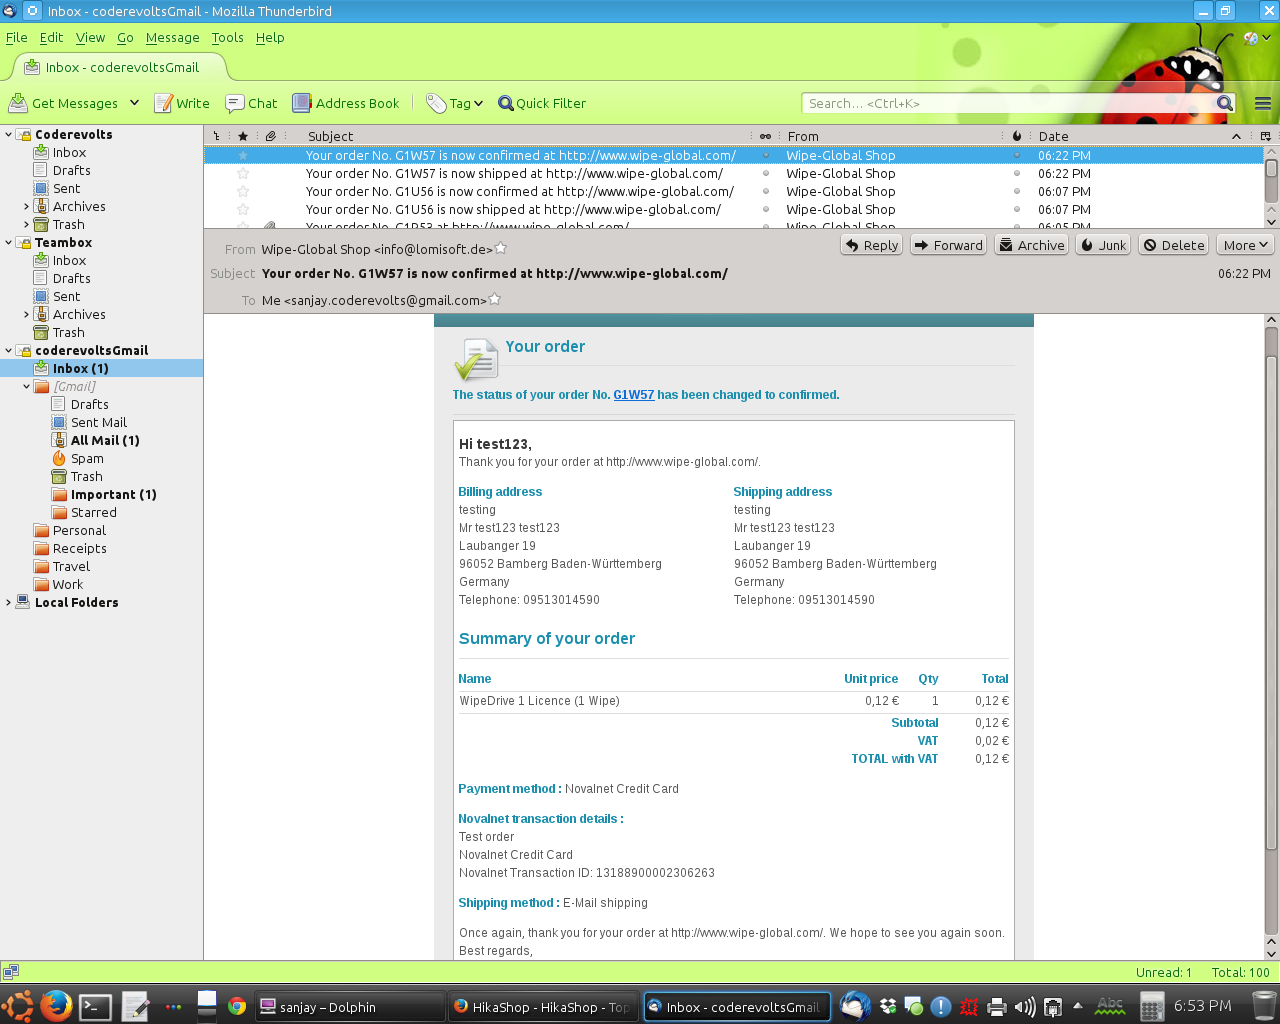1280x1024 pixels.
Task: Click the Quick Filter magnifier icon
Action: coord(506,103)
